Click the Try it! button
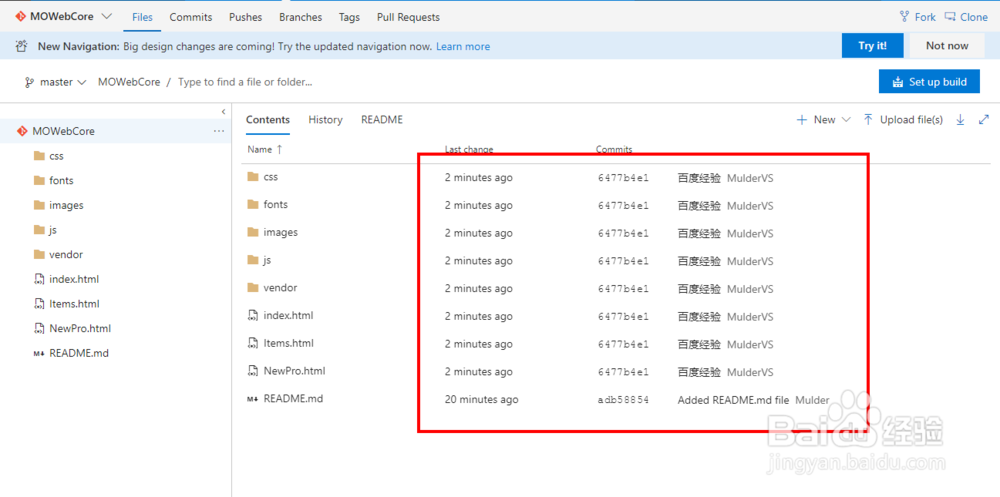The height and width of the screenshot is (497, 1000). (x=872, y=46)
